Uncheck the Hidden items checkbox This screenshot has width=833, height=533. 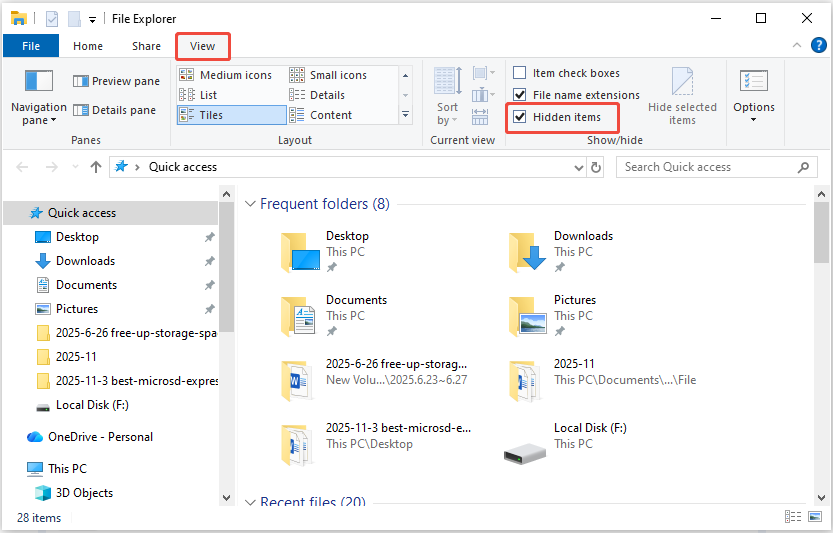click(x=520, y=117)
